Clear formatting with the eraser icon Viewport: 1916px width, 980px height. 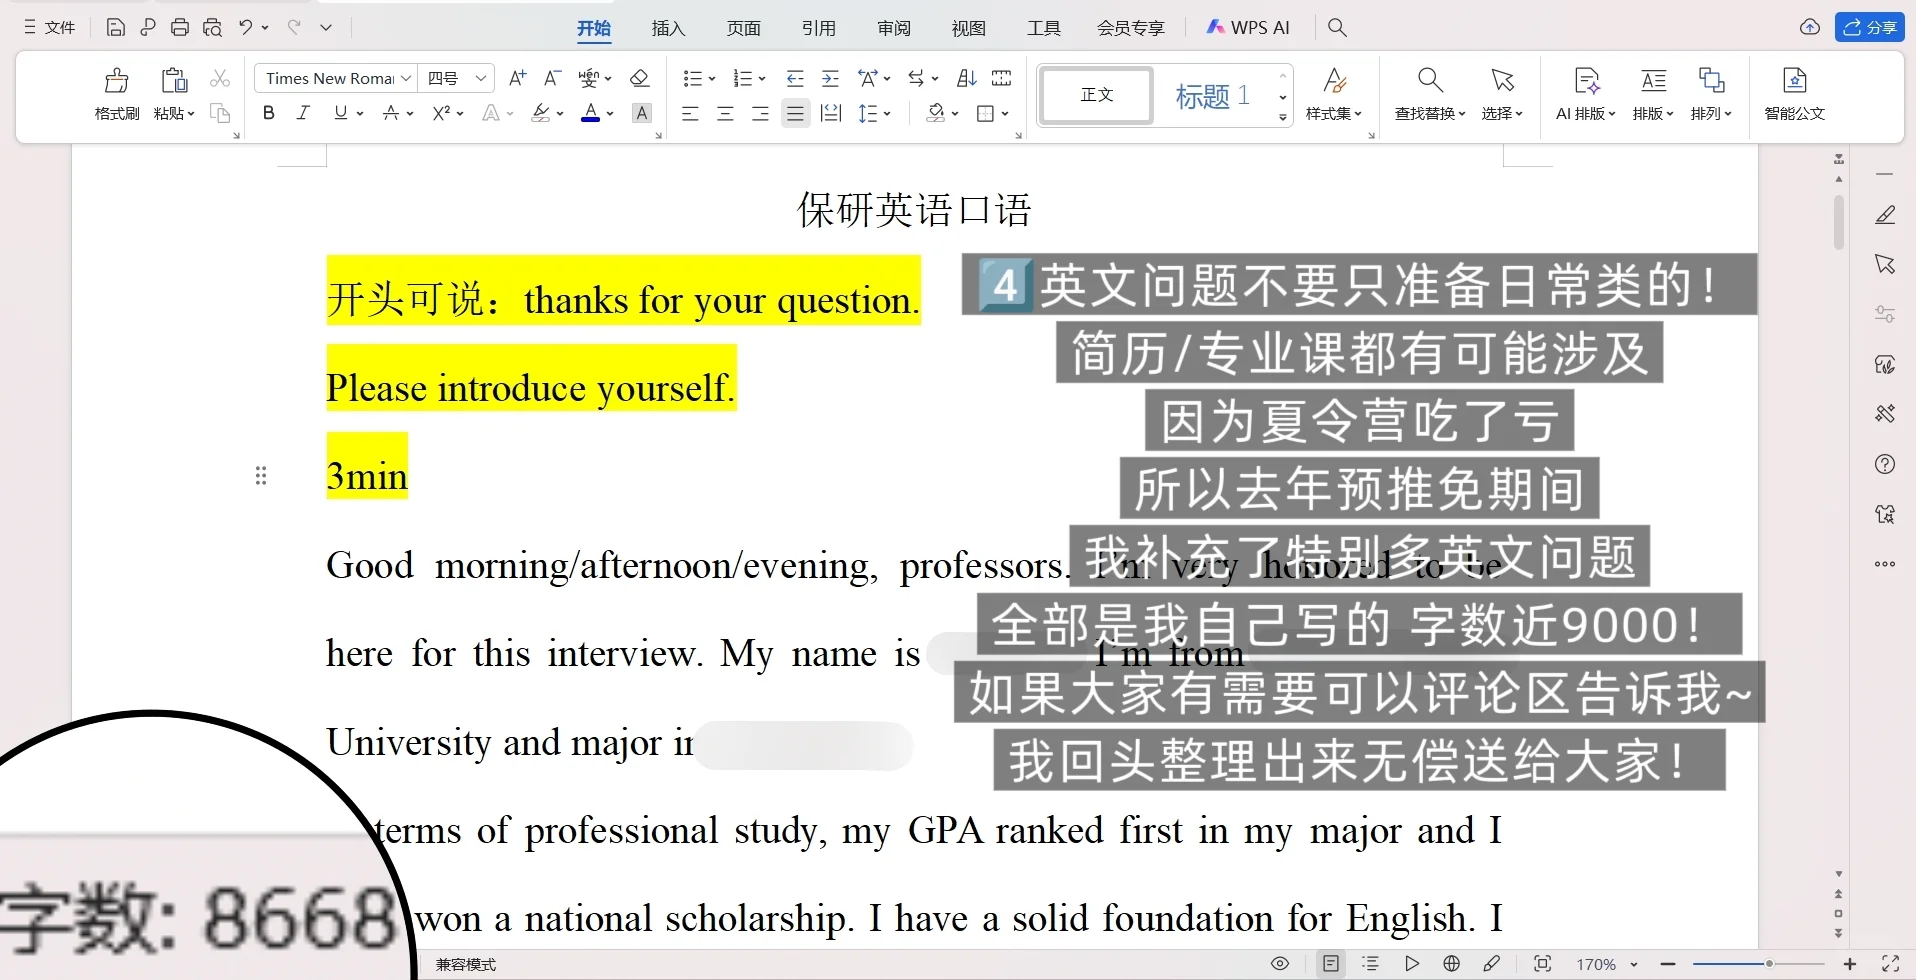(640, 78)
